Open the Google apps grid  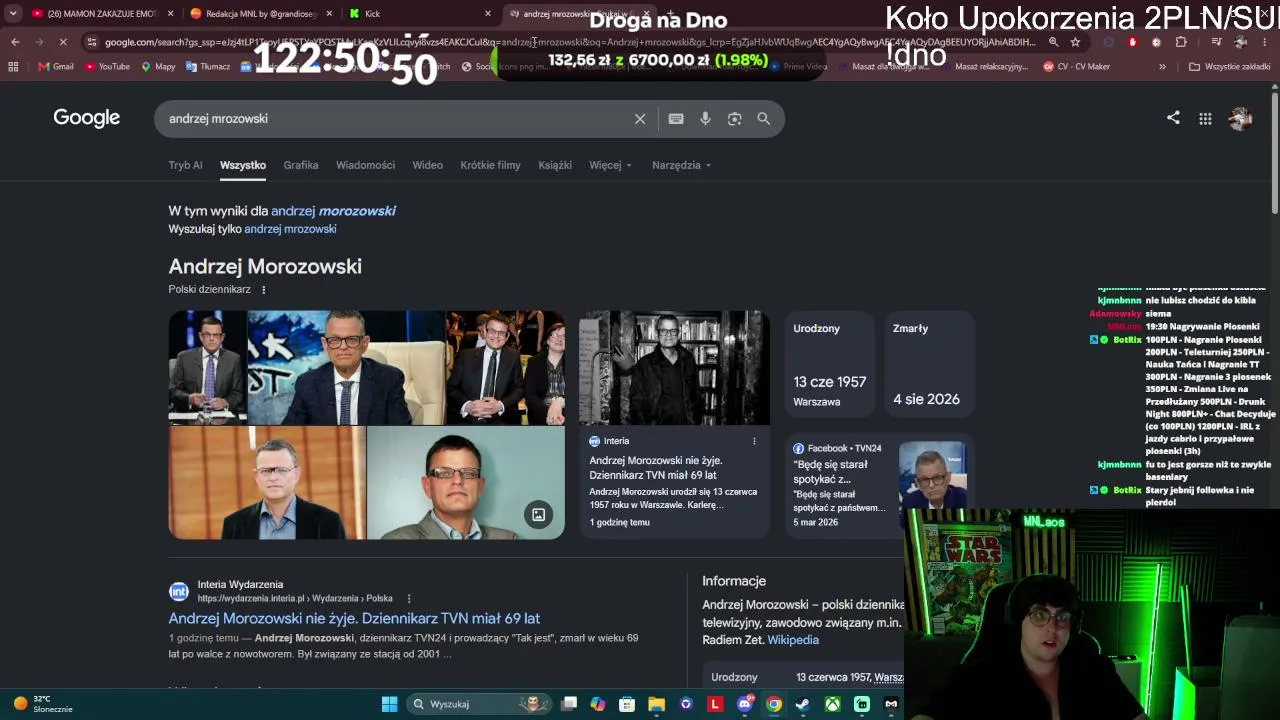(1205, 119)
